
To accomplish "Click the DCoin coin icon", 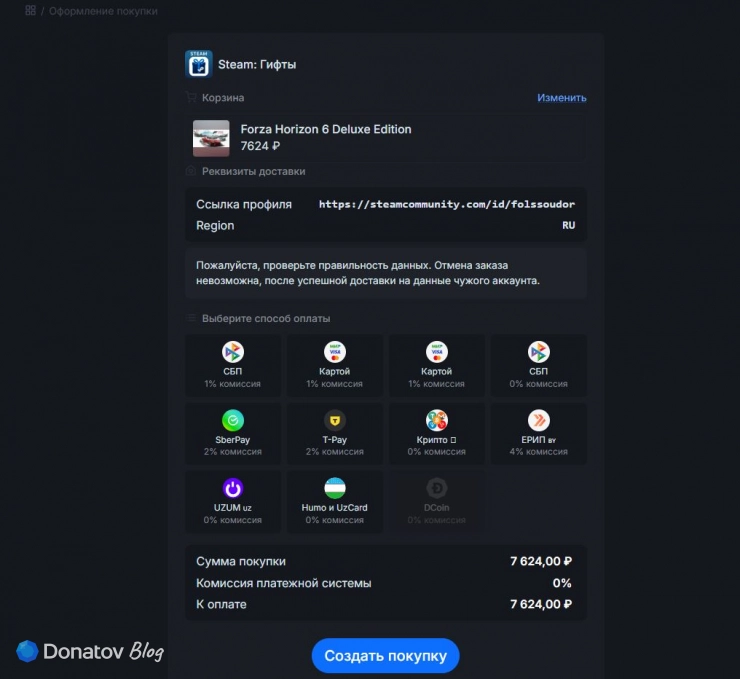I will pyautogui.click(x=437, y=488).
